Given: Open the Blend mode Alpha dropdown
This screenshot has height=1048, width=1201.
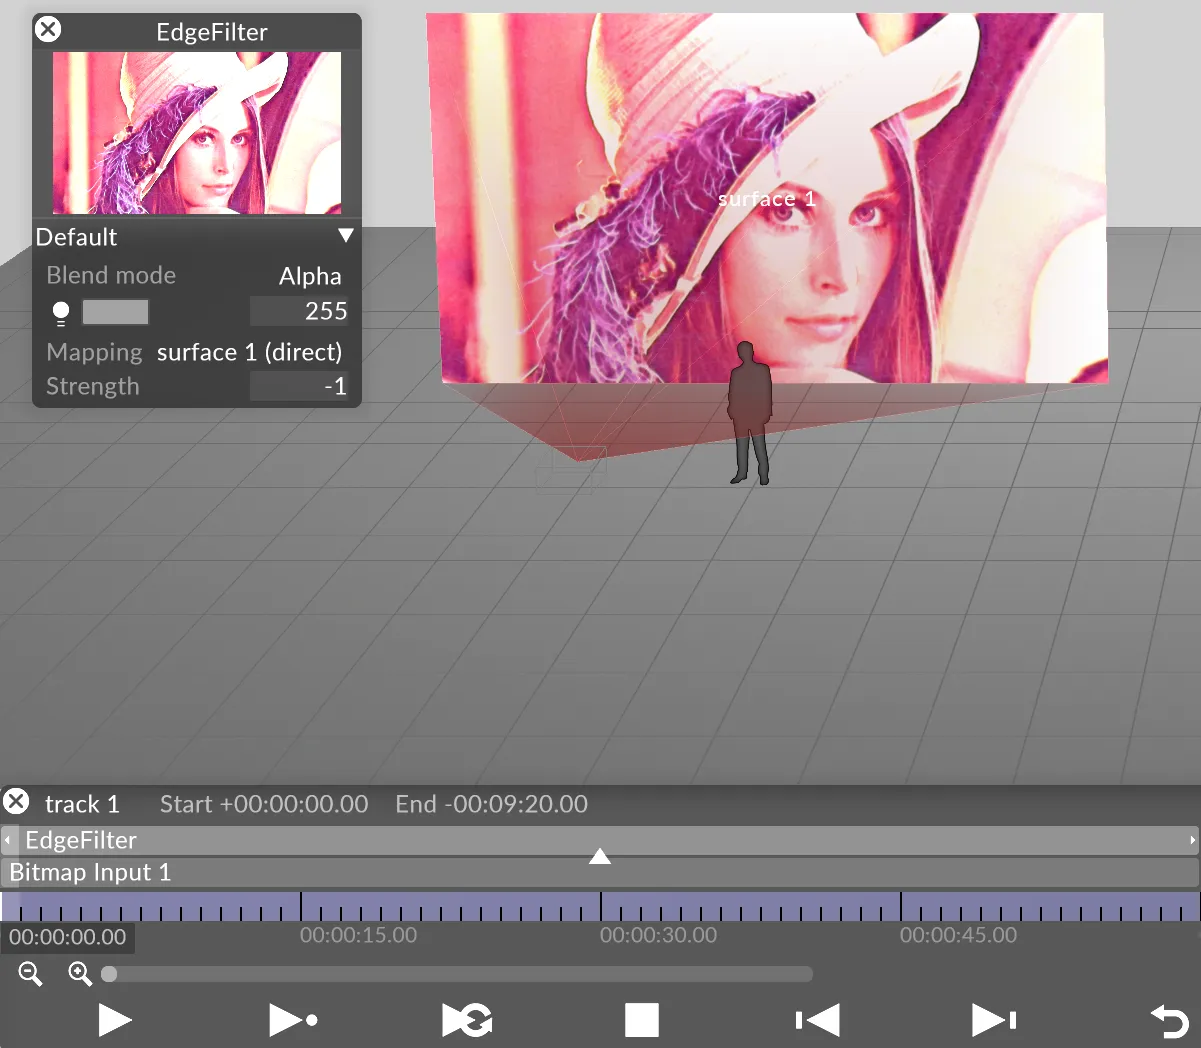Looking at the screenshot, I should pyautogui.click(x=309, y=276).
